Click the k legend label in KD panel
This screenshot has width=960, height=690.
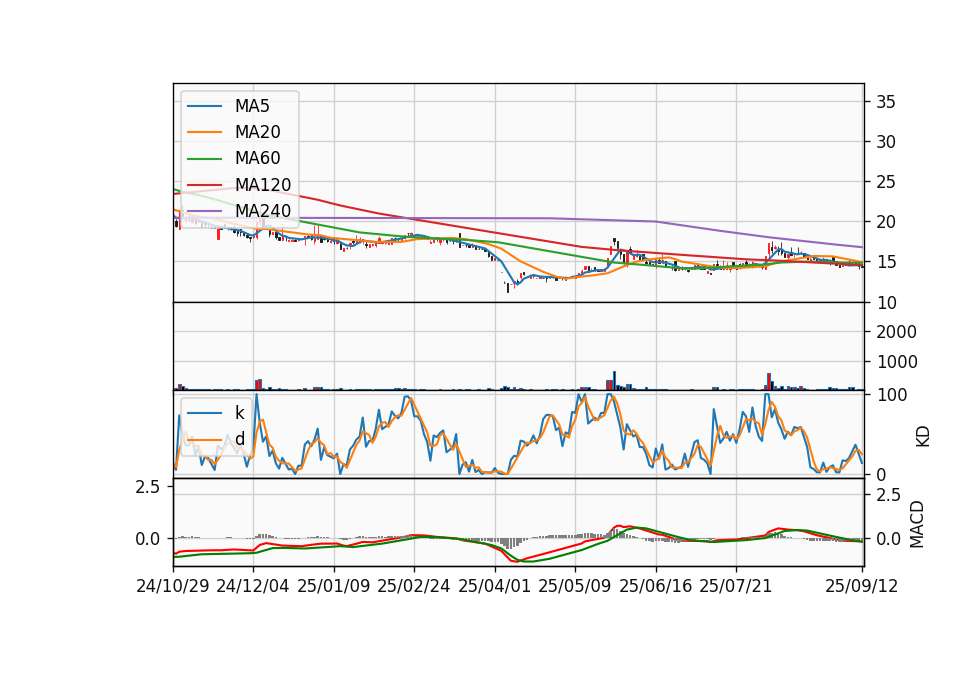point(239,413)
